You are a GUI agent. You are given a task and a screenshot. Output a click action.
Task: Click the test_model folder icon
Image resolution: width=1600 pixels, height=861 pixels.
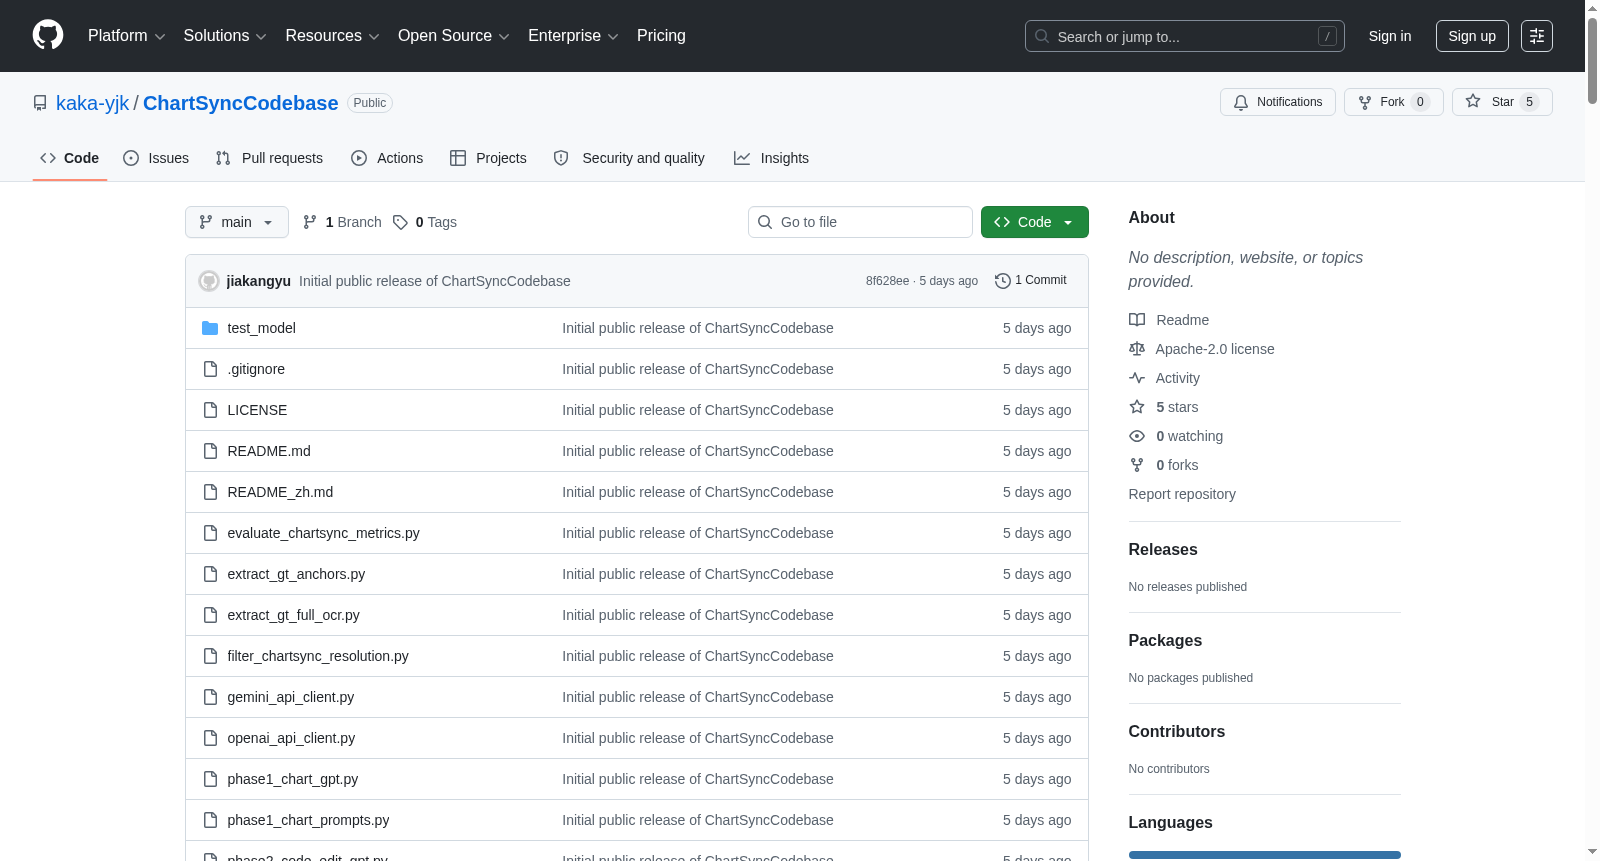pos(210,328)
